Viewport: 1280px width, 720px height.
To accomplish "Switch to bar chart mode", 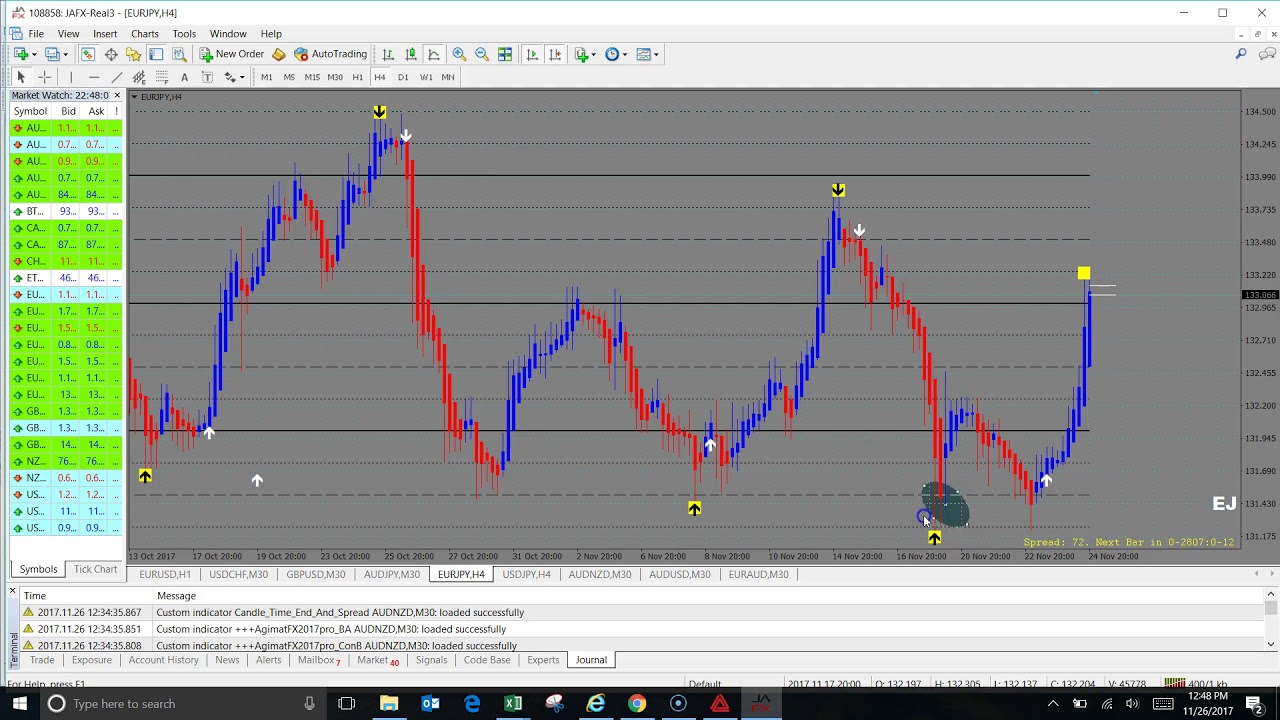I will (388, 54).
